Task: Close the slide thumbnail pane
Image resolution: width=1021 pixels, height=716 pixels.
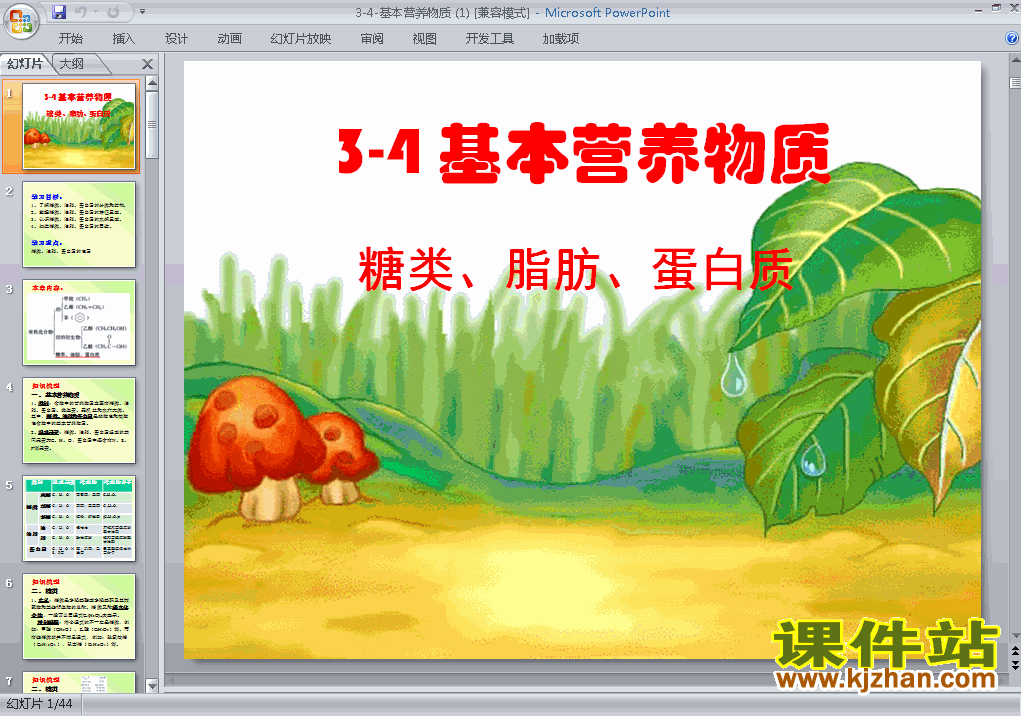Action: 147,64
